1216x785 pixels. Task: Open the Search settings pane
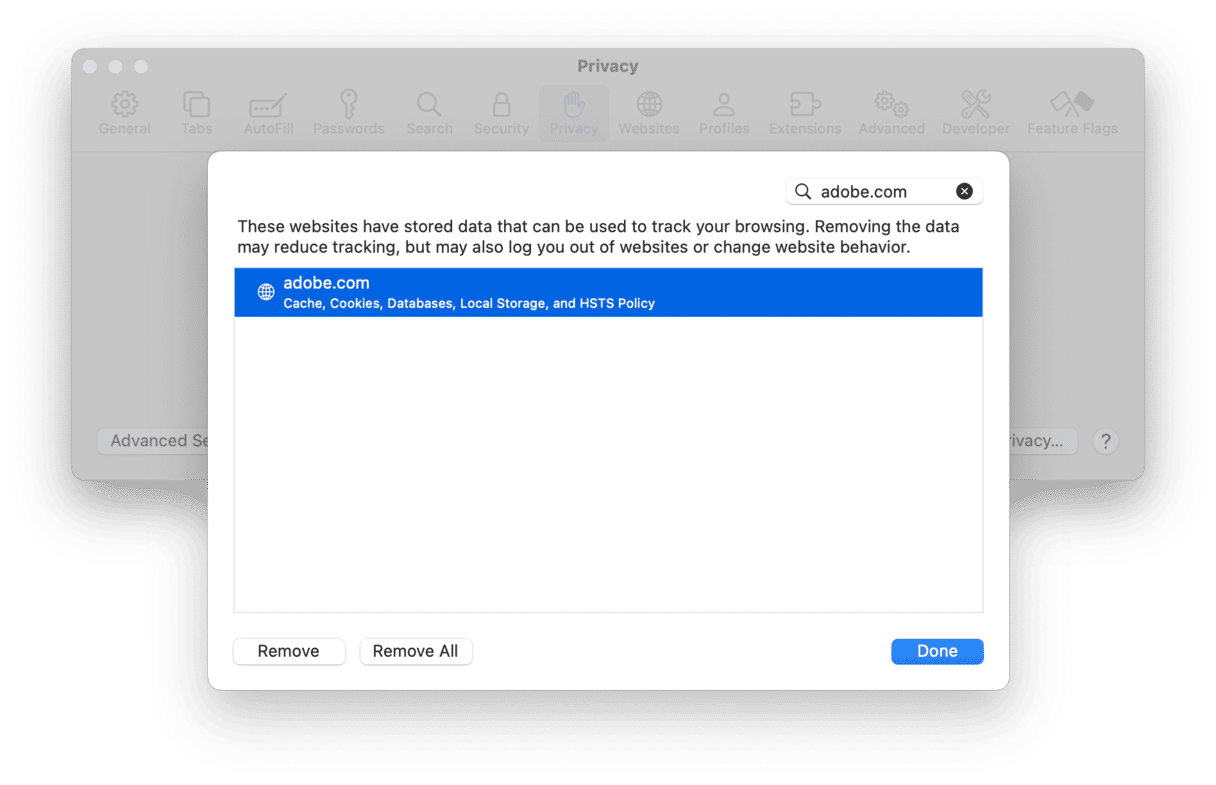(x=429, y=114)
